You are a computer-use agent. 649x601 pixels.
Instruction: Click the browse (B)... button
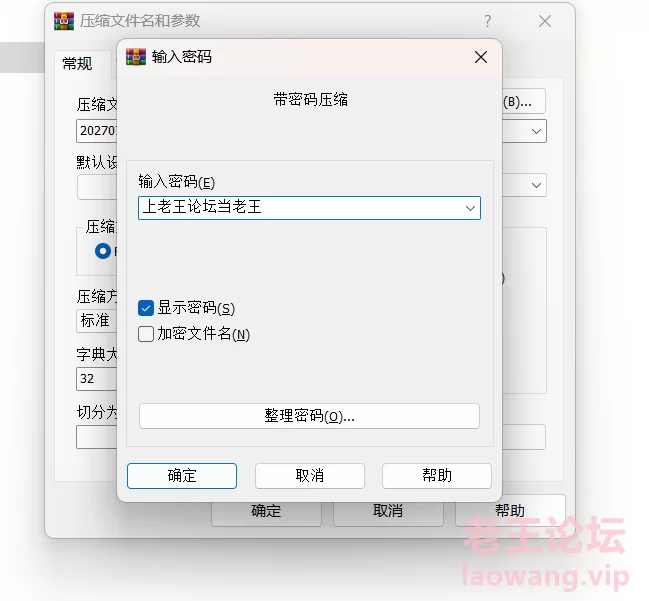tap(524, 101)
